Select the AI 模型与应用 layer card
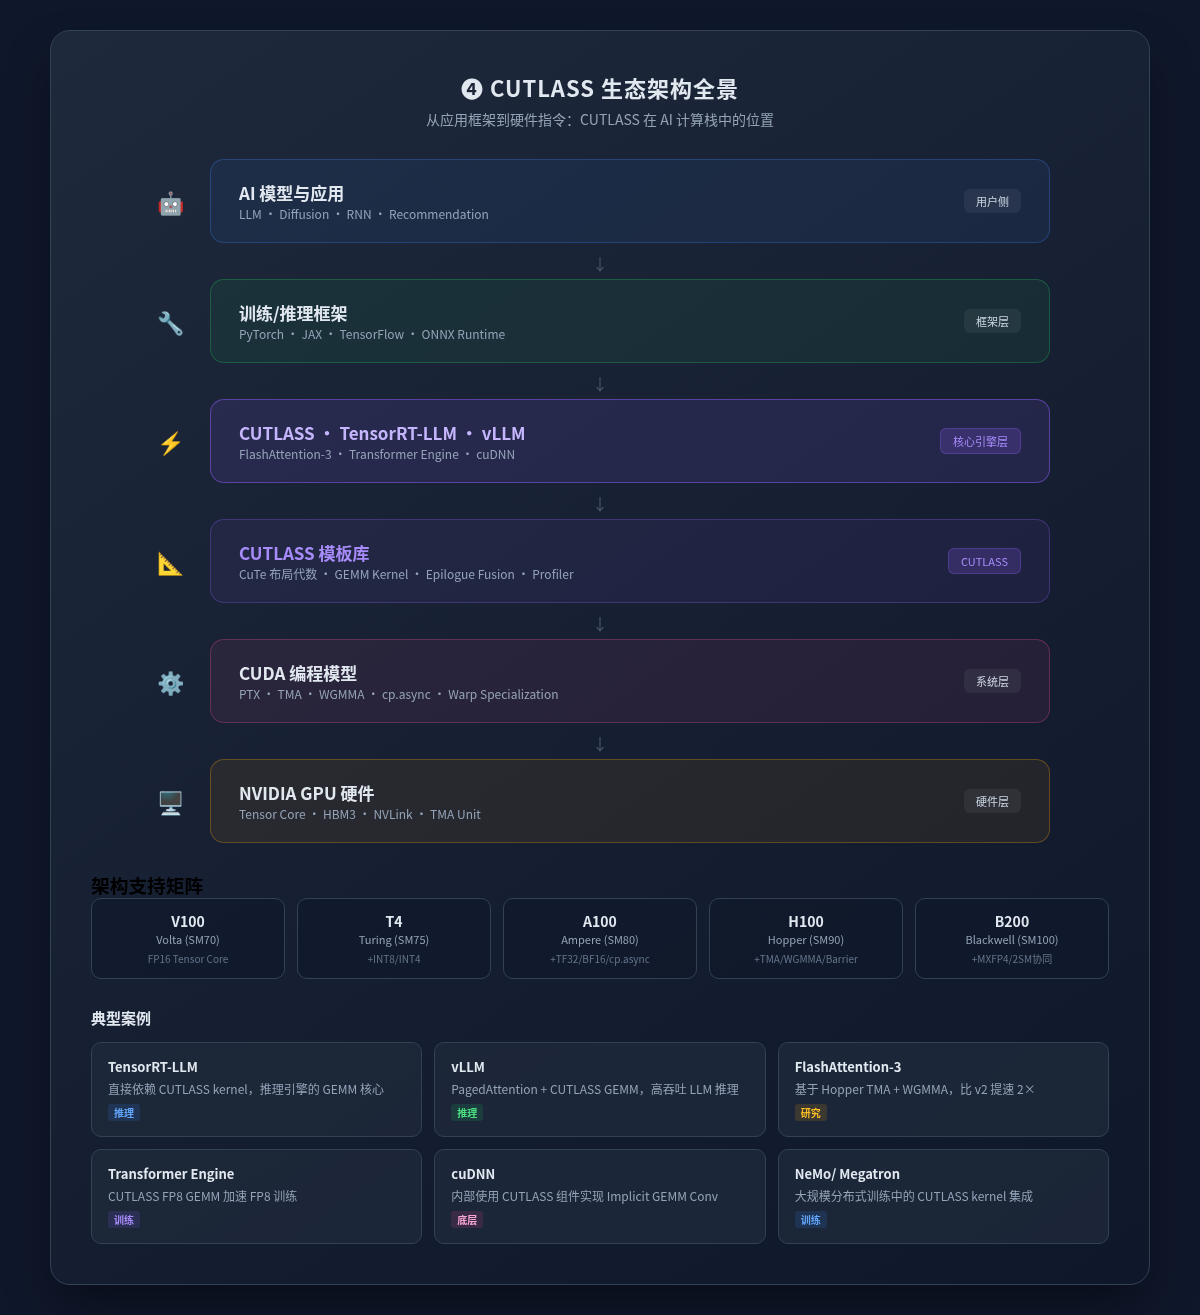Image resolution: width=1200 pixels, height=1315 pixels. pos(630,201)
